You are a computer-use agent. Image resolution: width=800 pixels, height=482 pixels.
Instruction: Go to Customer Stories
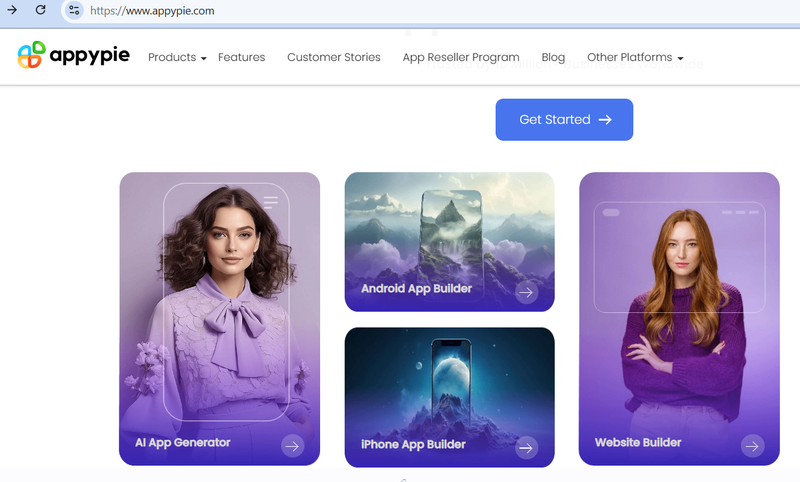pos(334,57)
